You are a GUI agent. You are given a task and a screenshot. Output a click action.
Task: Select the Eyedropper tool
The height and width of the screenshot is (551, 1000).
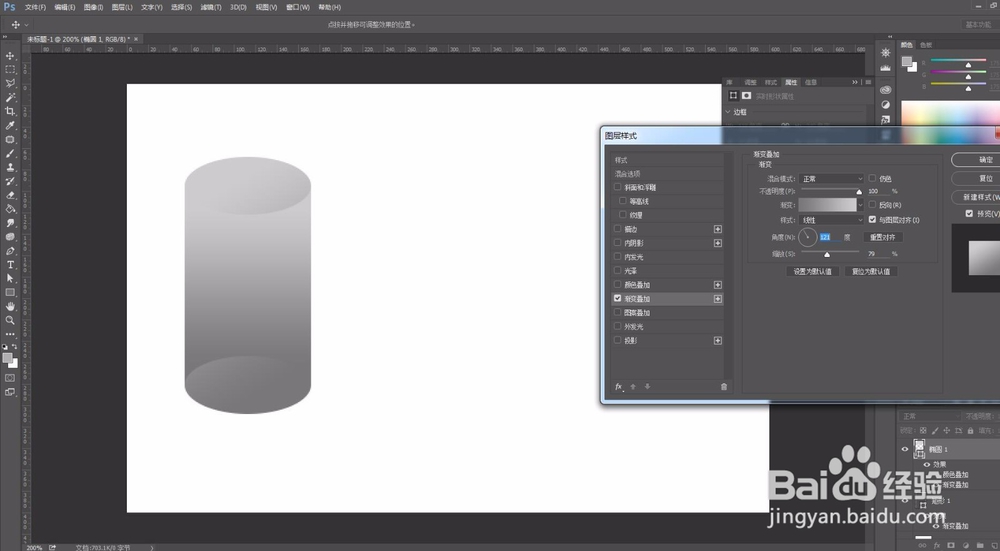point(10,126)
